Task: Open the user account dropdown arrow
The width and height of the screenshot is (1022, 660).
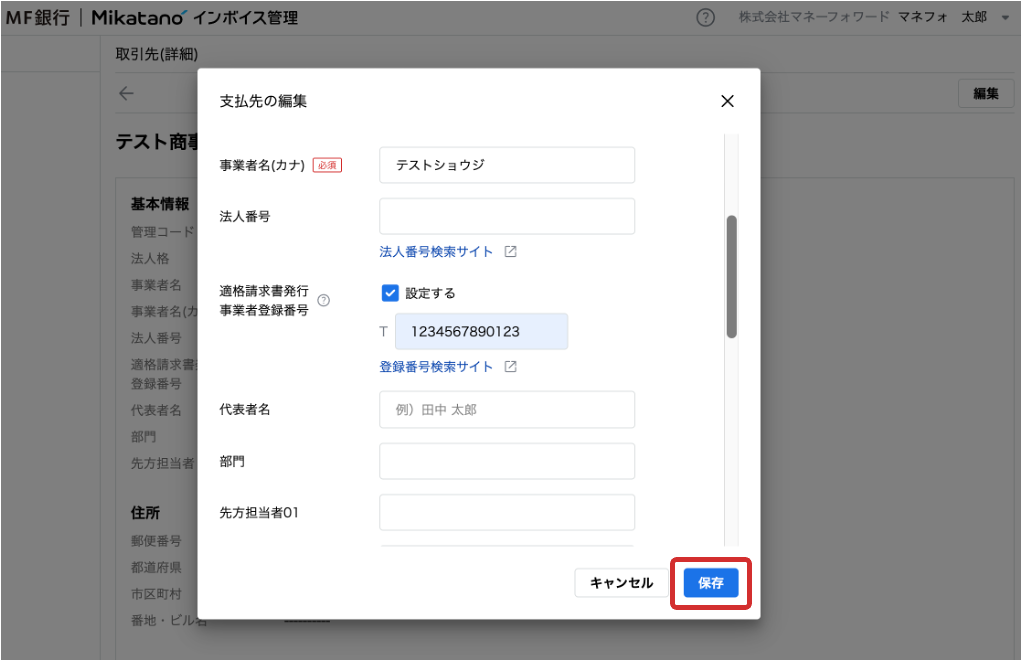Action: (1005, 18)
